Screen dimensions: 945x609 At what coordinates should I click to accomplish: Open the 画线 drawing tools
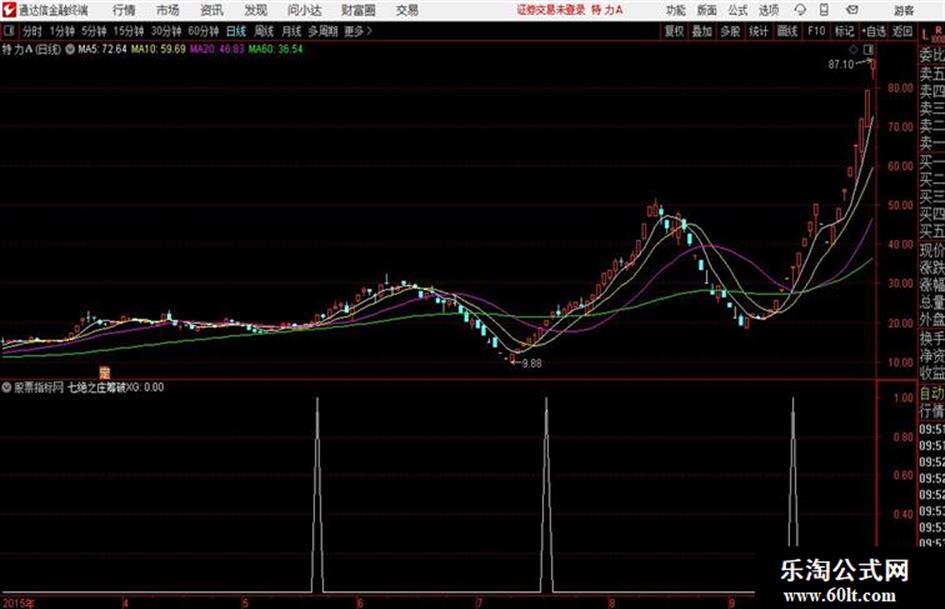(x=787, y=31)
